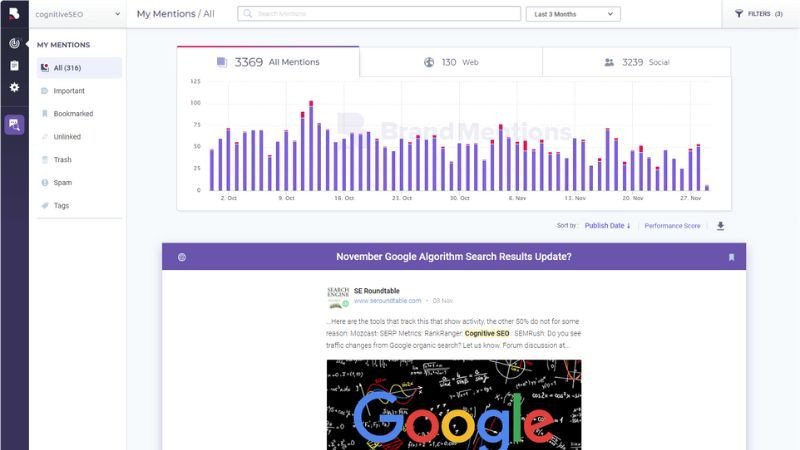Click the SE Roundtable source name

pos(377,291)
